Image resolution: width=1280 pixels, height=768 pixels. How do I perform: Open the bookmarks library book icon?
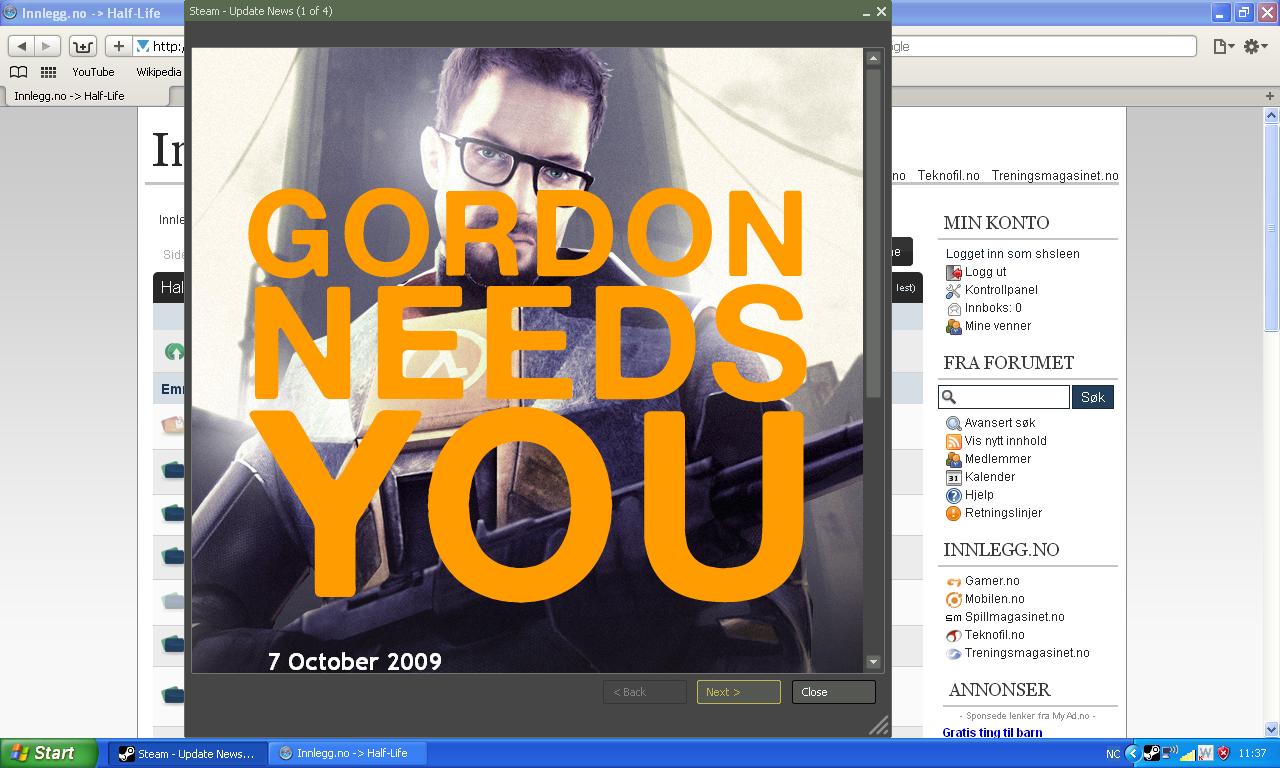click(18, 72)
